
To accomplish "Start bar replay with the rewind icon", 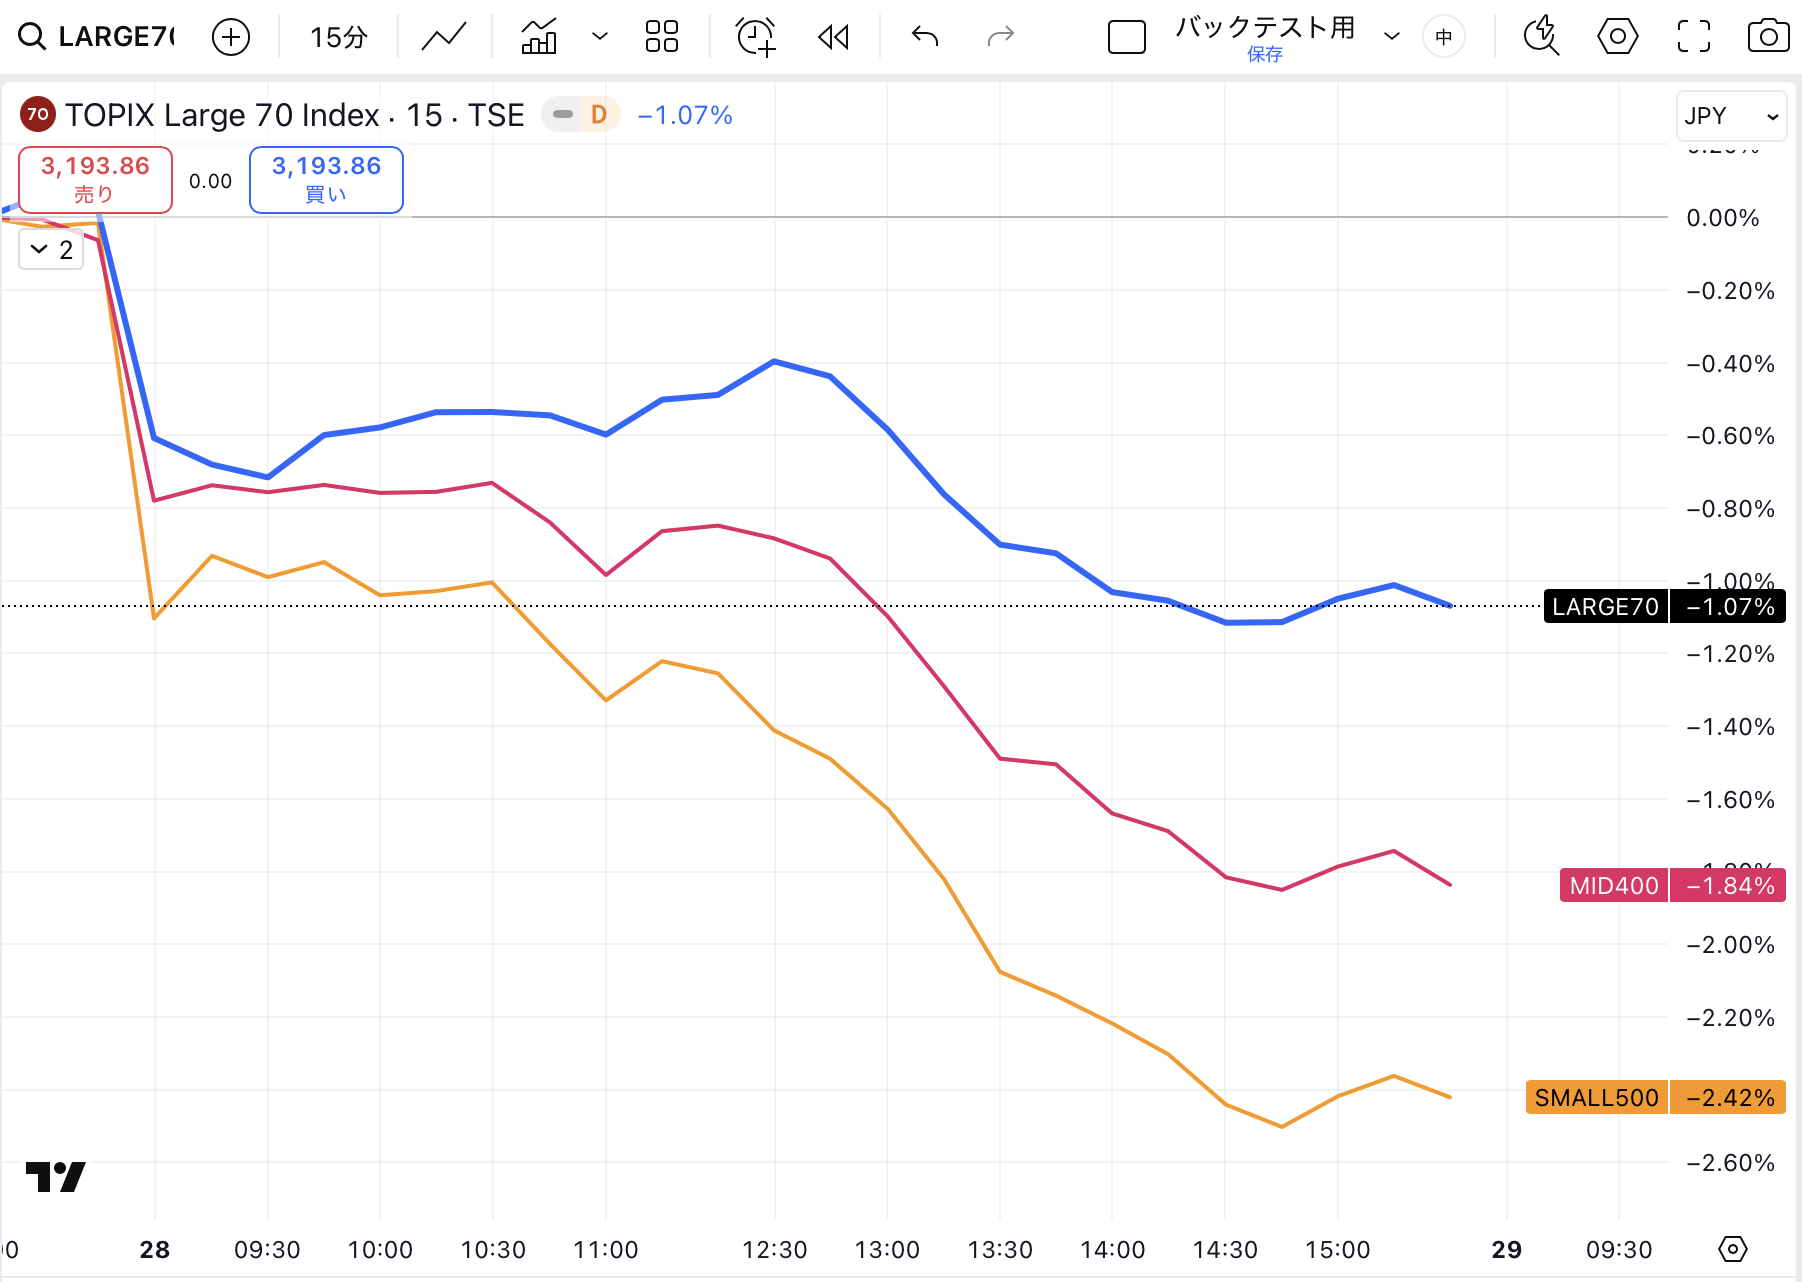I will tap(833, 38).
